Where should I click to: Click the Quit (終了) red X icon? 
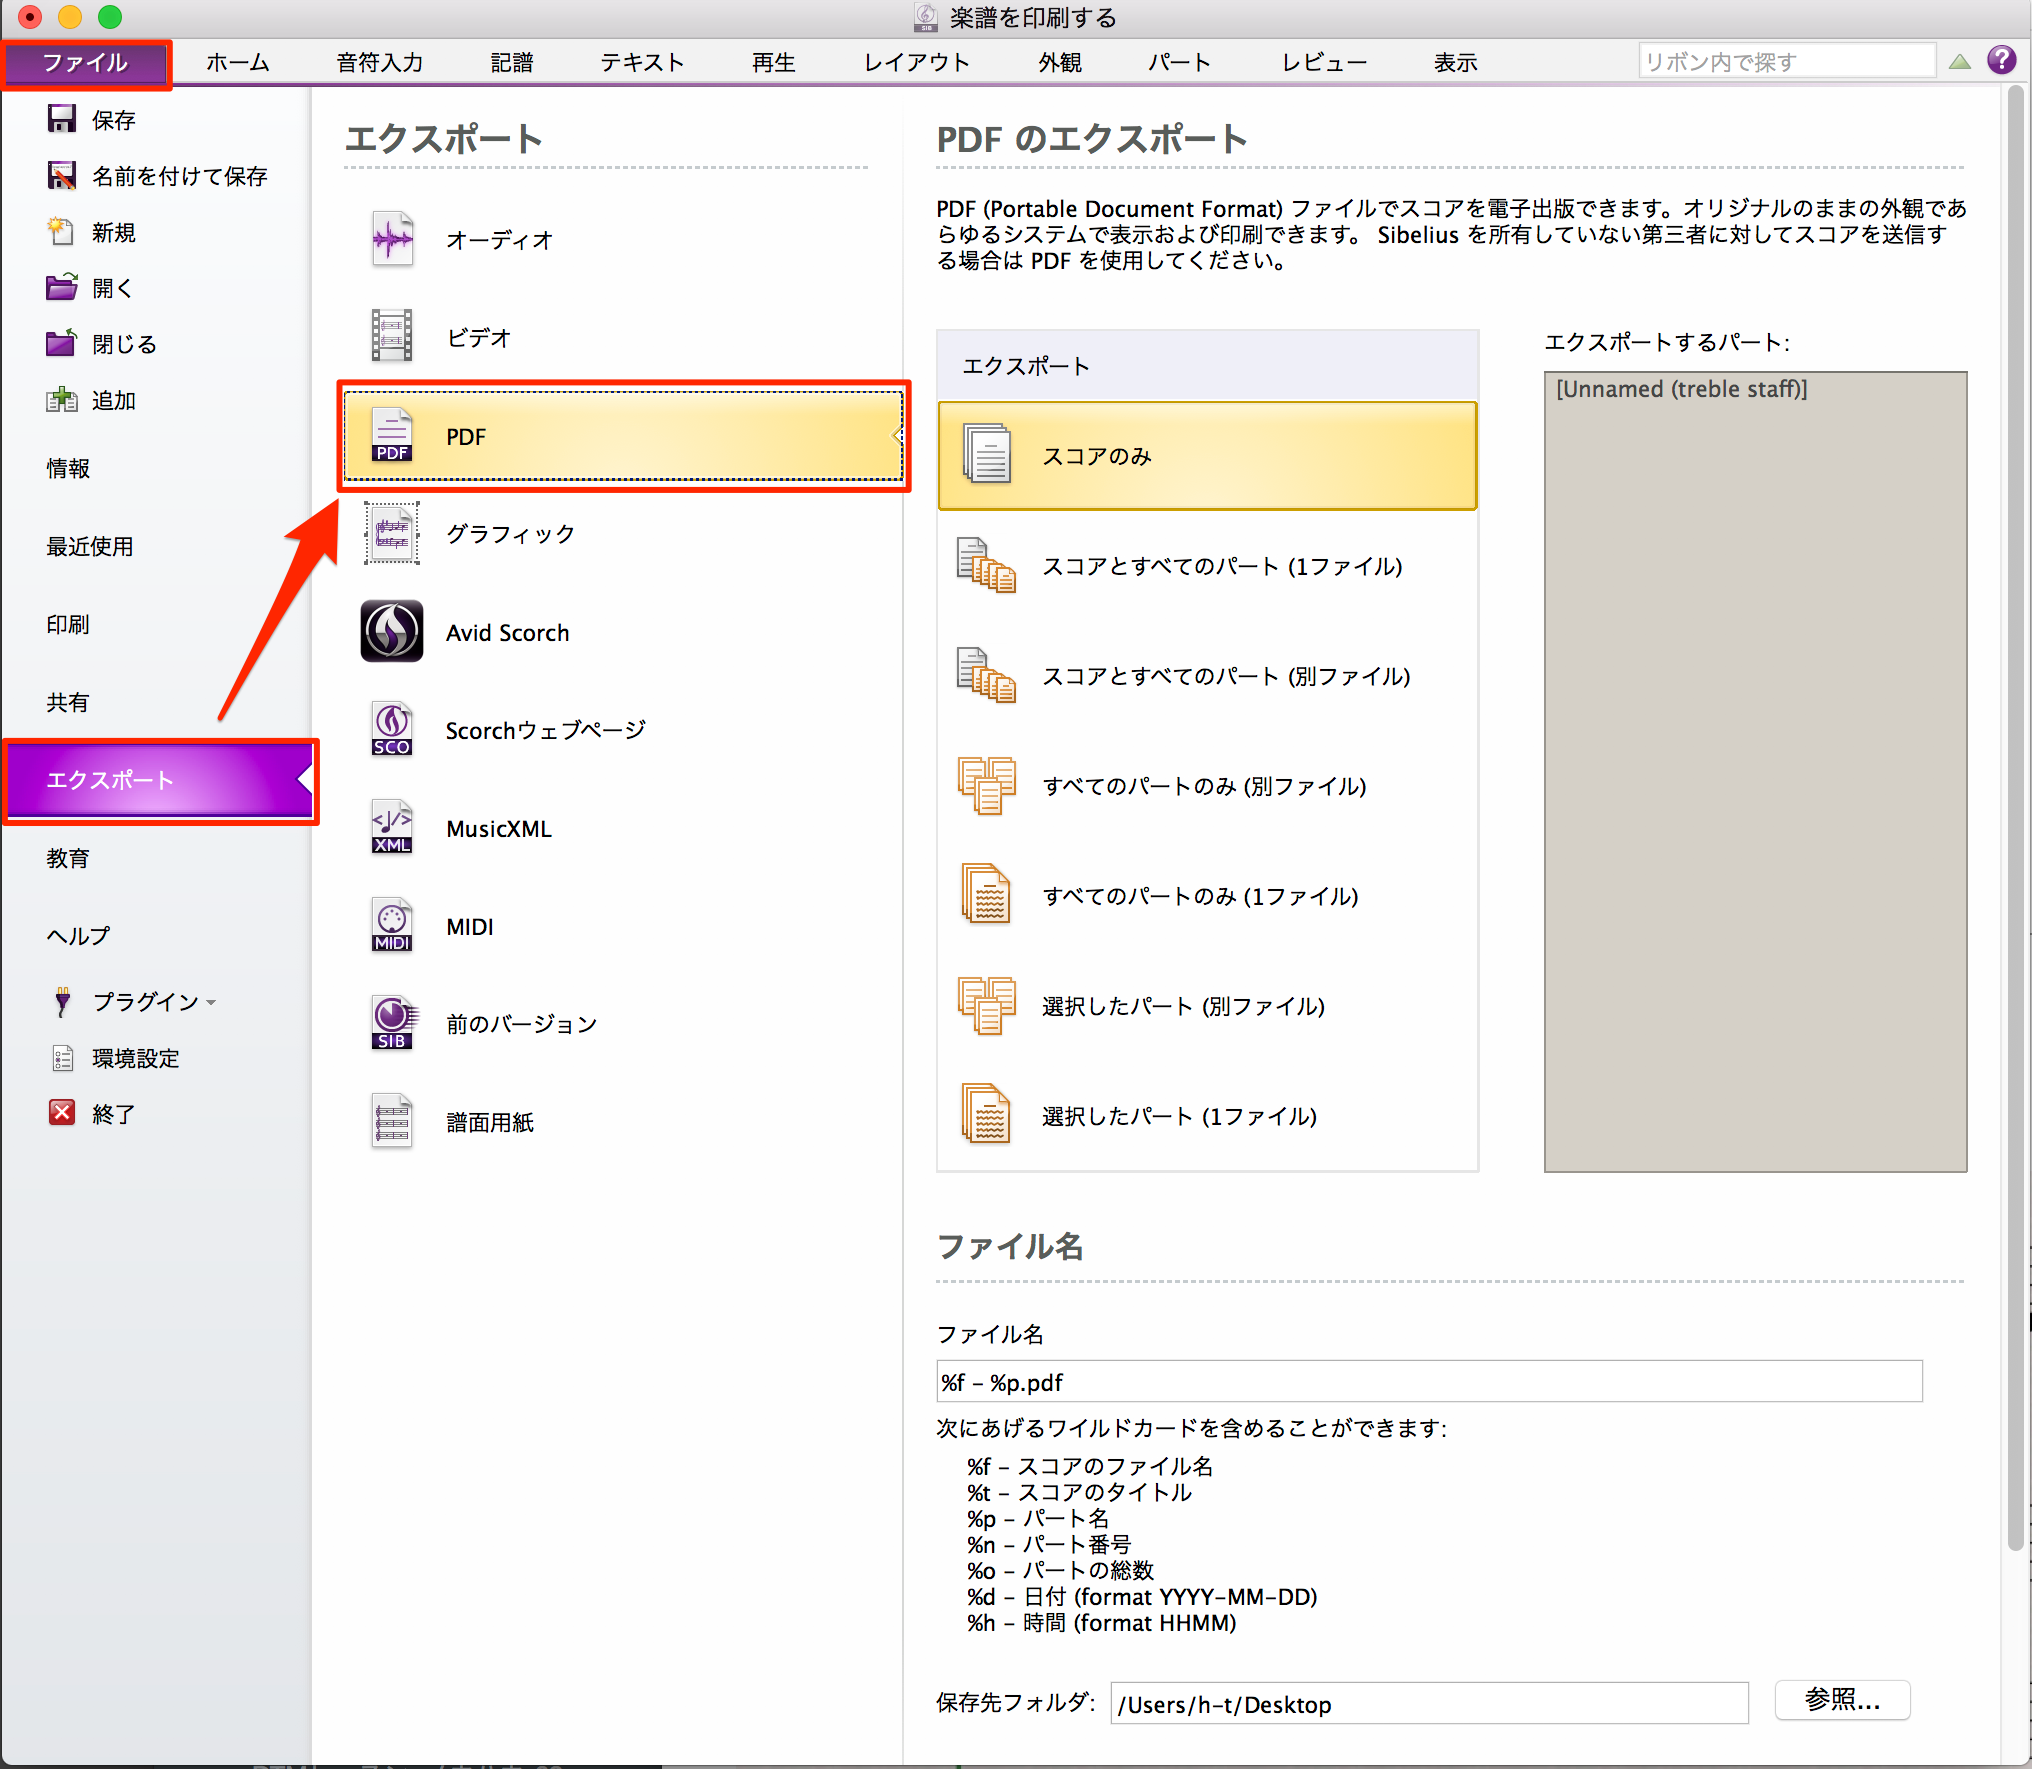point(62,1113)
